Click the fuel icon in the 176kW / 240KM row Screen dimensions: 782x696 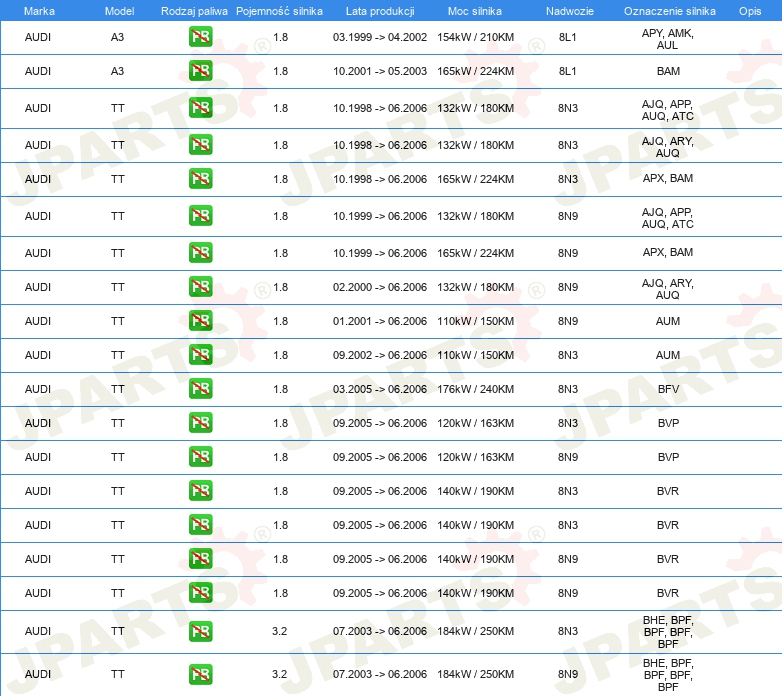[200, 389]
